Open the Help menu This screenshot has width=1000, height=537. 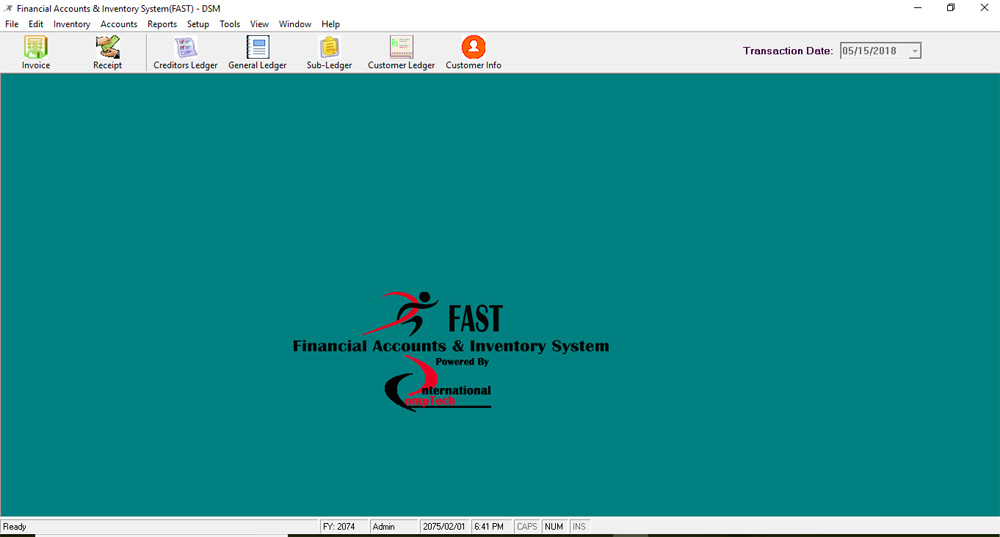point(330,24)
